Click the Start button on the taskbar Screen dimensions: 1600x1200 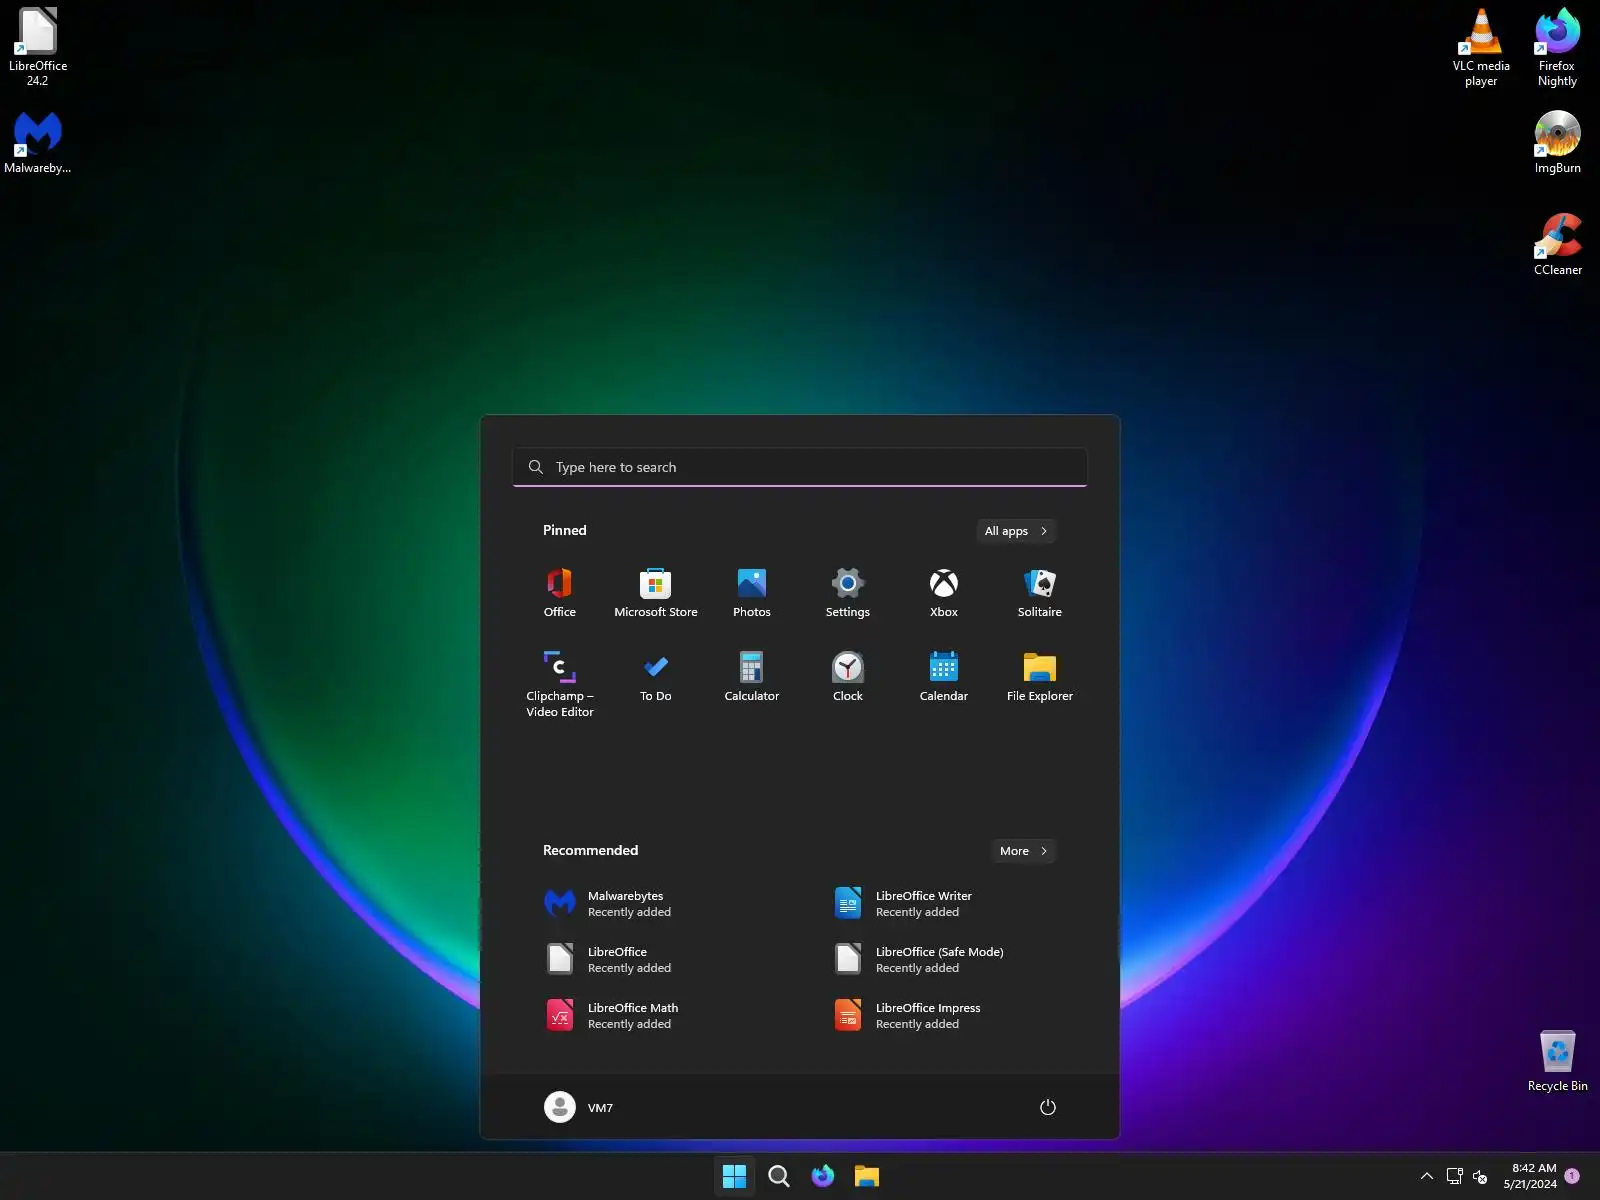734,1176
